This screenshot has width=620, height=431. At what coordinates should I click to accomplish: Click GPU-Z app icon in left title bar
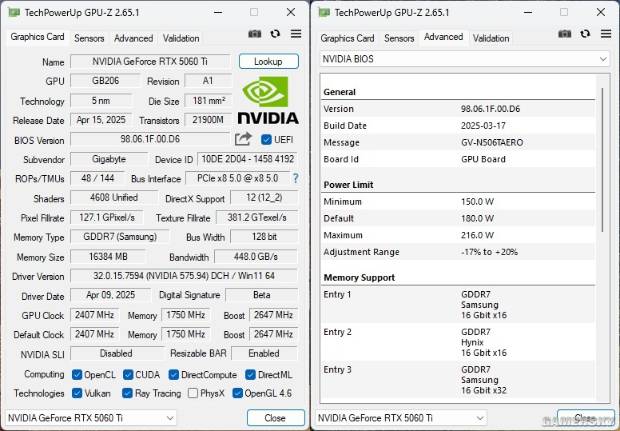click(14, 12)
